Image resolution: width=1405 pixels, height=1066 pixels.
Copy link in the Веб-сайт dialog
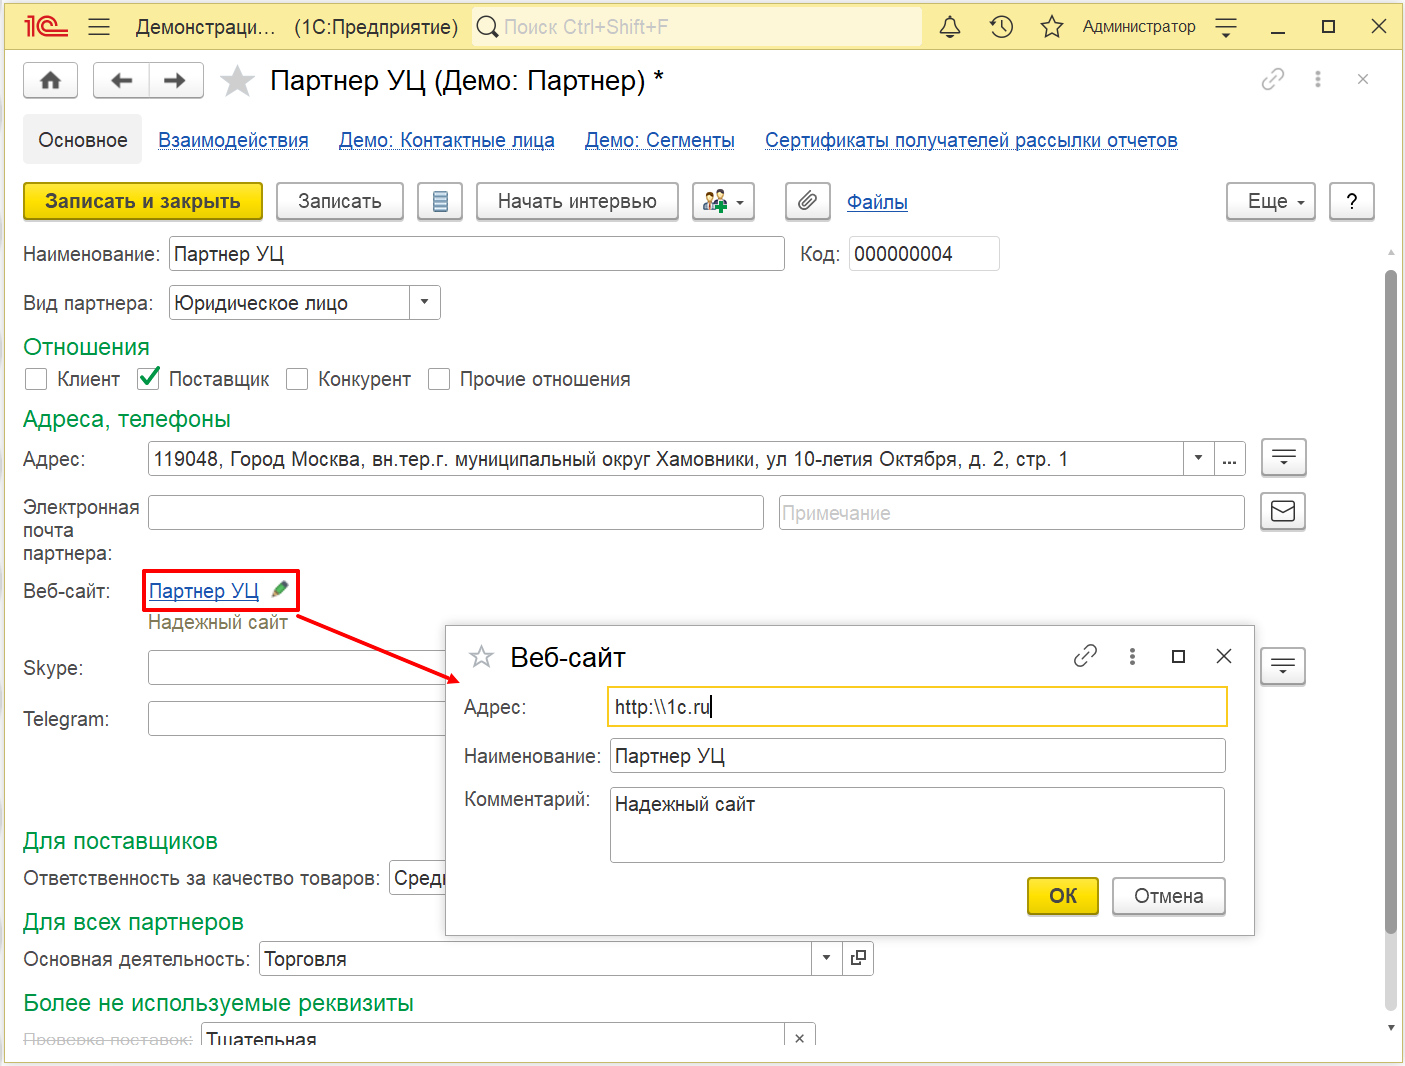point(1085,656)
